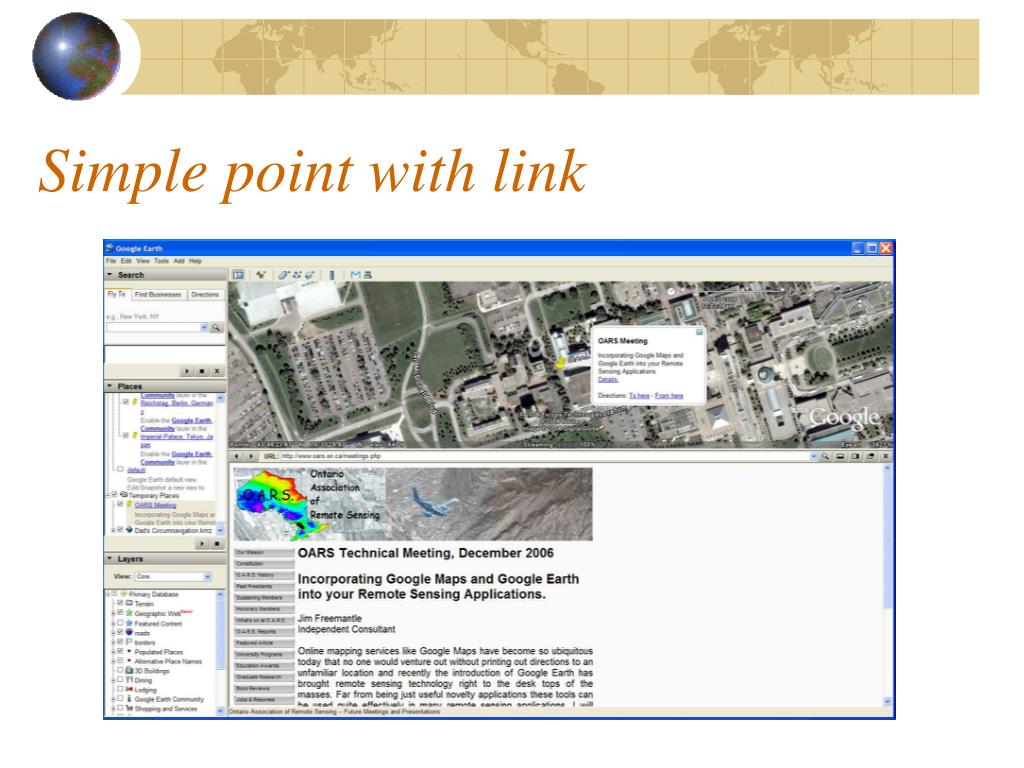1024x768 pixels.
Task: Expand the Google Earth Community layer node
Action: [x=113, y=699]
